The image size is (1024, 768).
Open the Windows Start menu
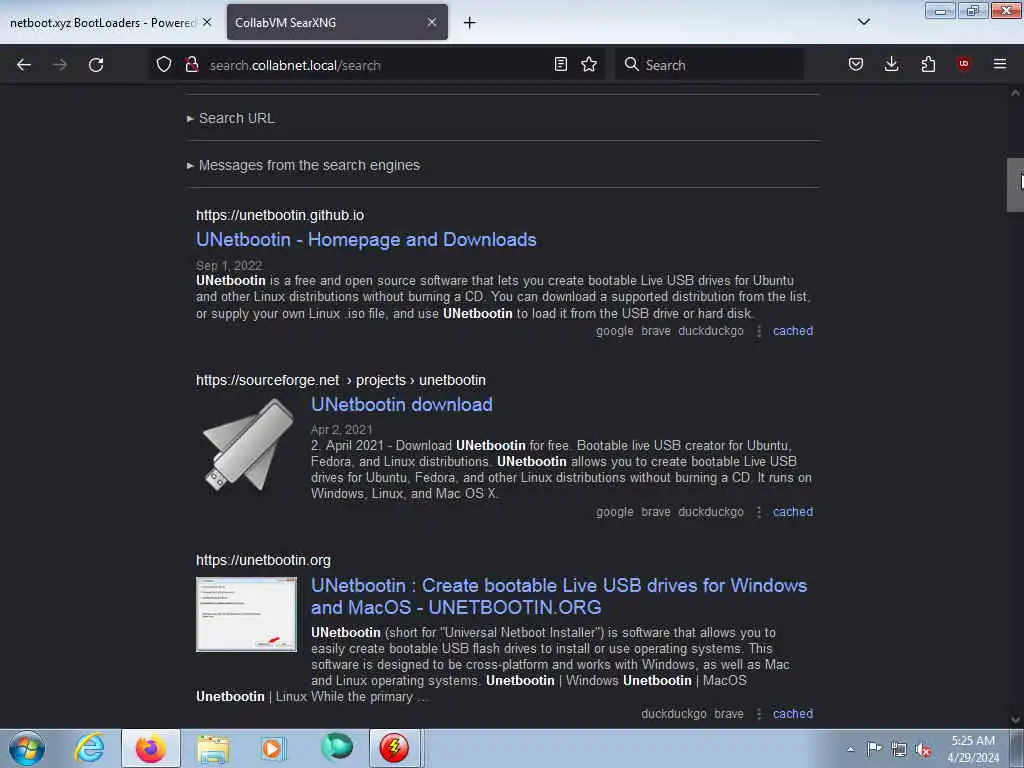(x=27, y=748)
